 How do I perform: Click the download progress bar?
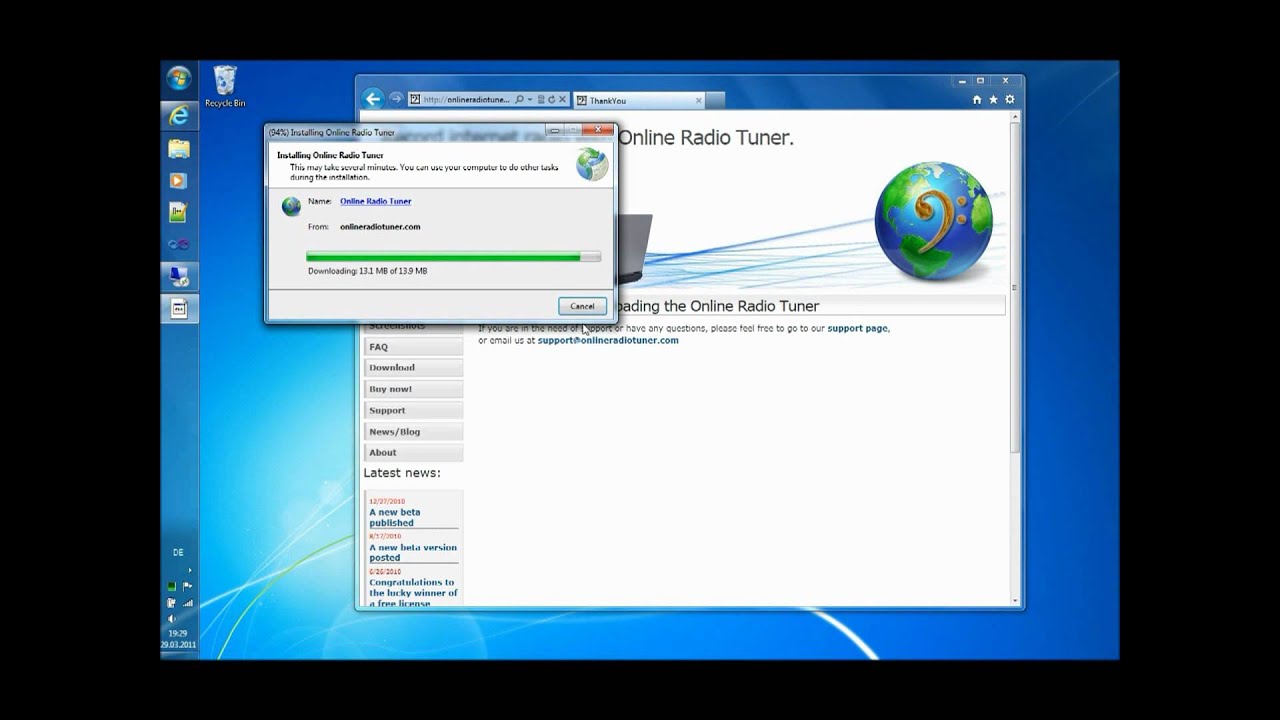[454, 256]
